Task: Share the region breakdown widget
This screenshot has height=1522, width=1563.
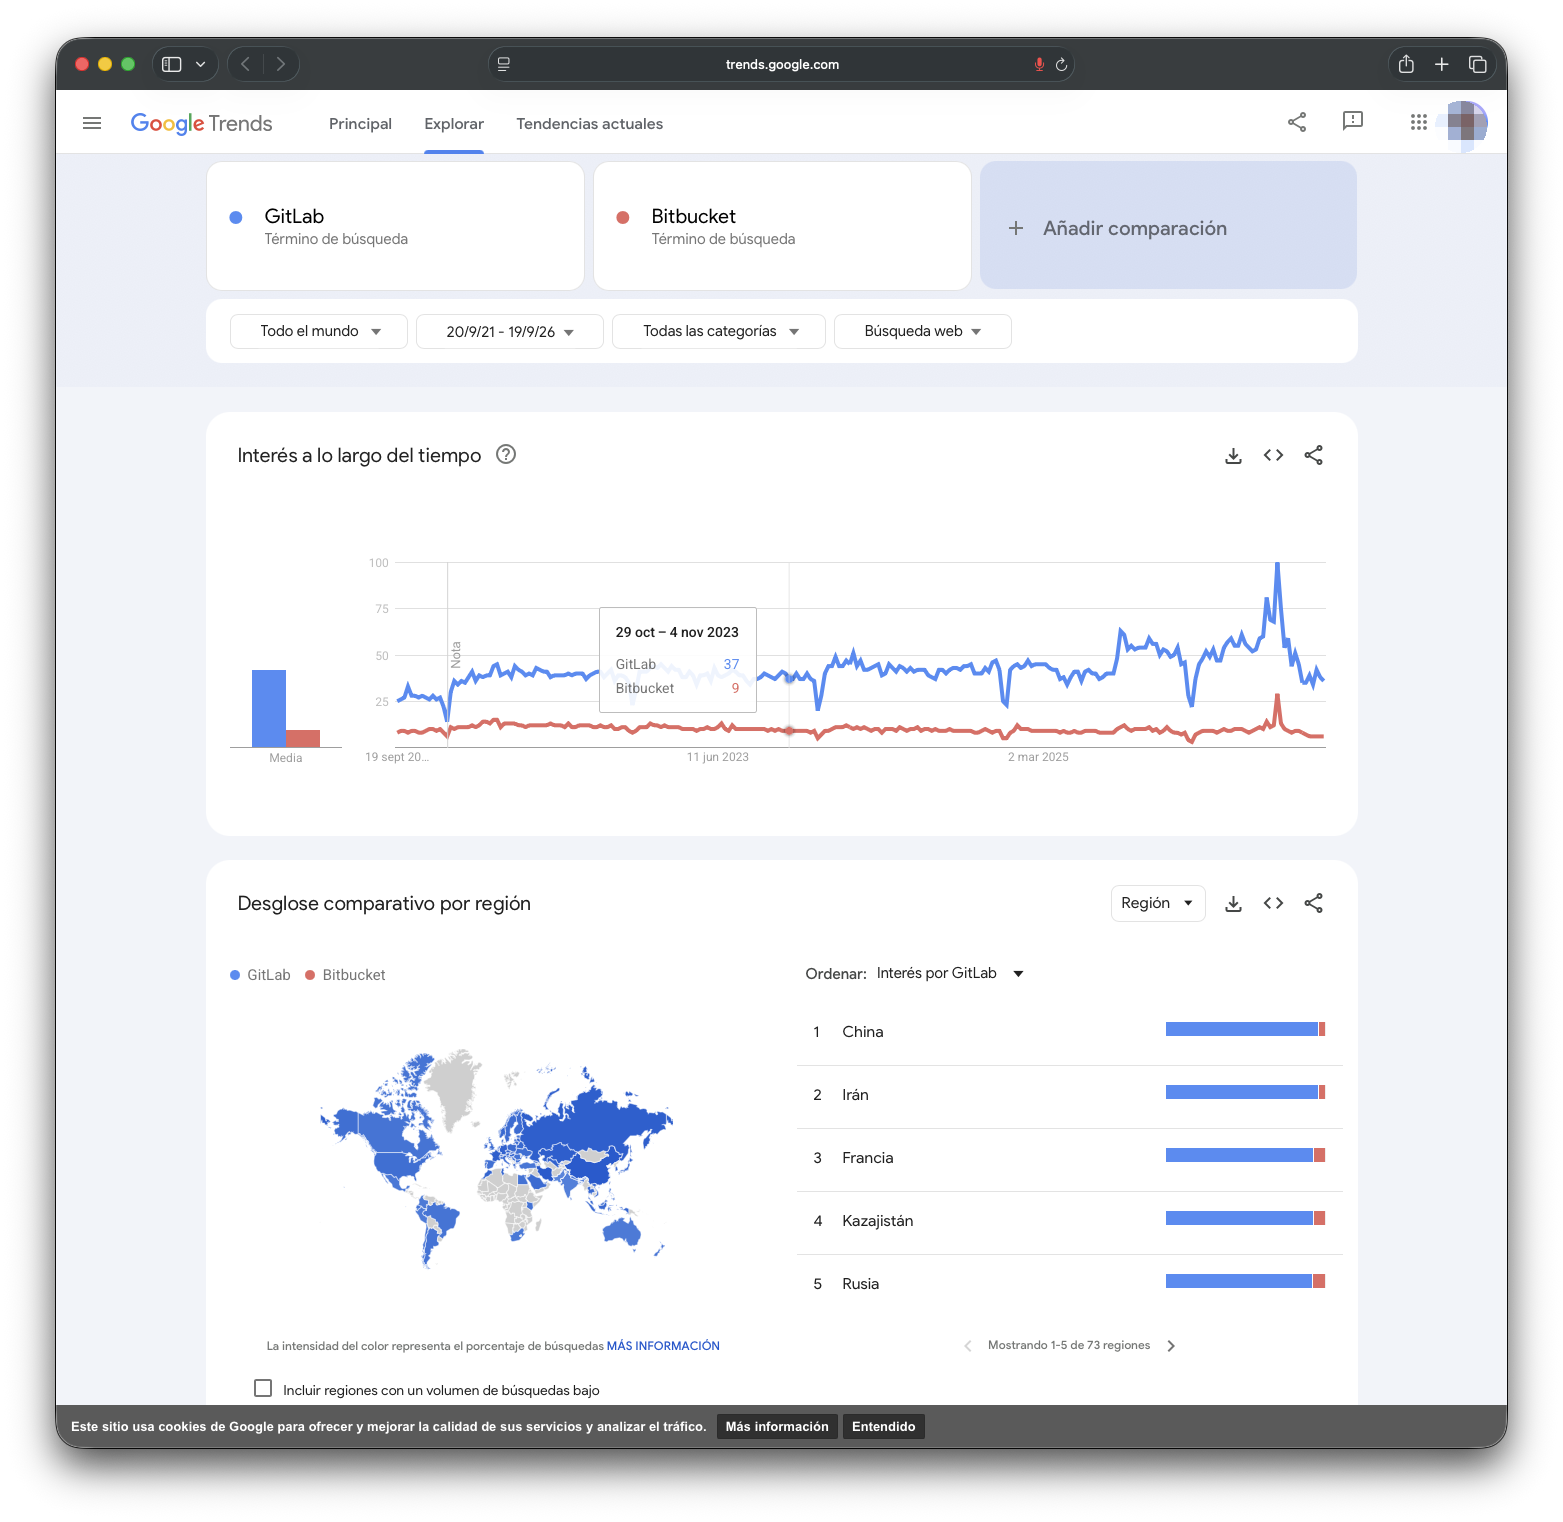Action: [x=1313, y=903]
